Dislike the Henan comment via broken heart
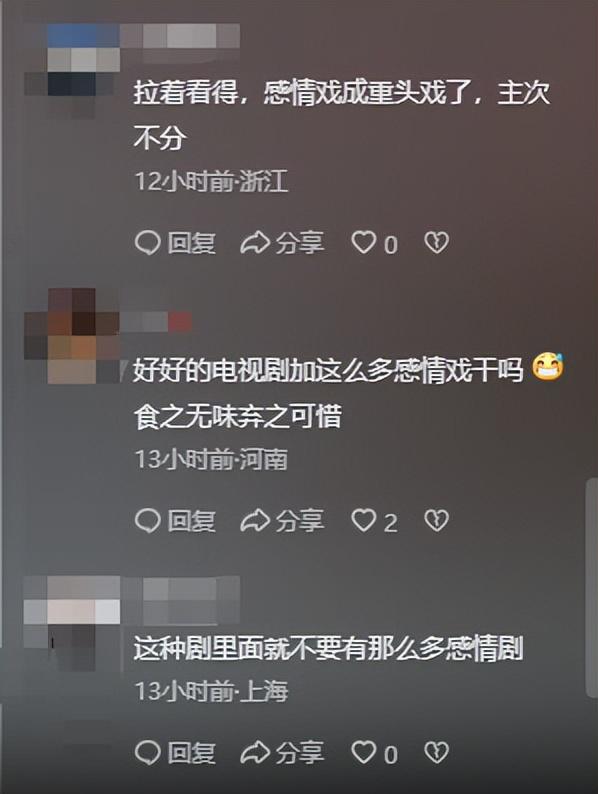598x794 pixels. (436, 520)
